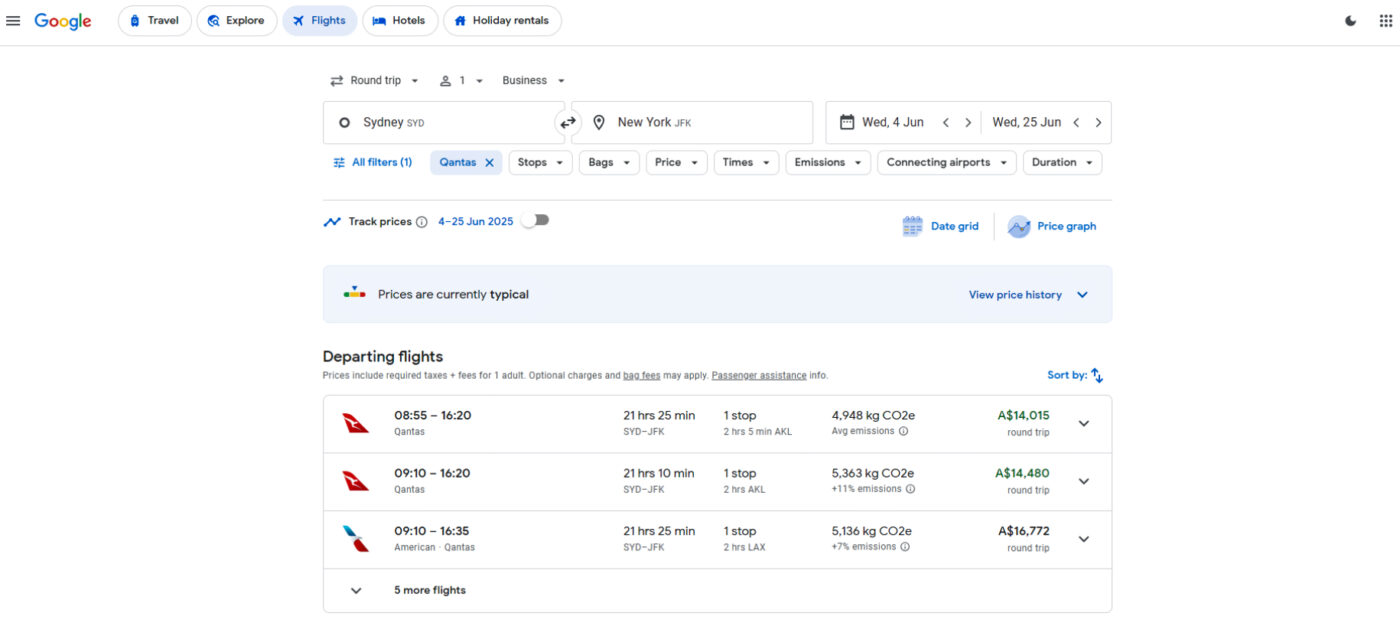The image size is (1400, 623).
Task: Open the Date grid
Action: (940, 227)
